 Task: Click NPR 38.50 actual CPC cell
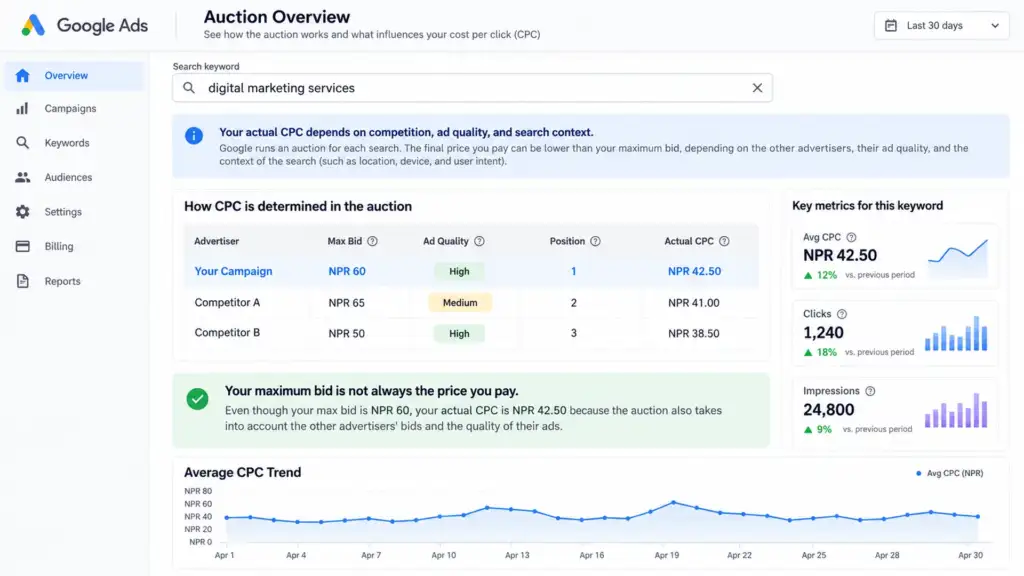click(694, 333)
